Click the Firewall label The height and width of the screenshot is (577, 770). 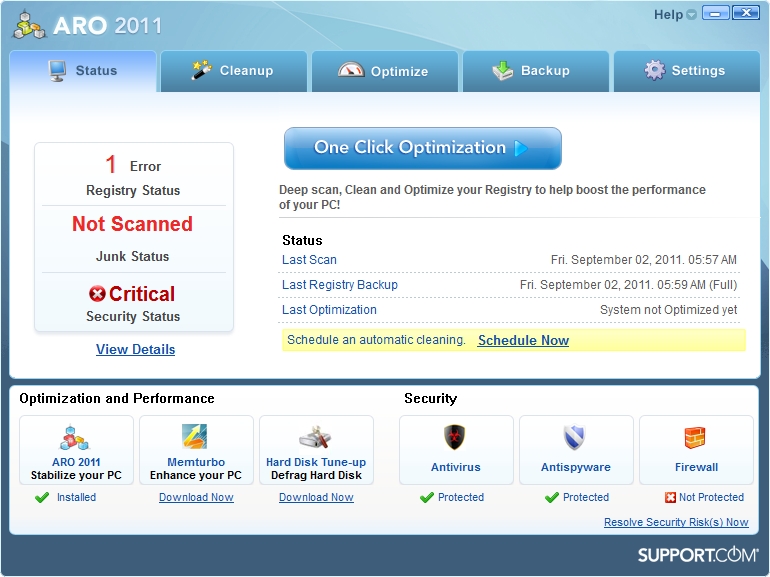[x=696, y=467]
